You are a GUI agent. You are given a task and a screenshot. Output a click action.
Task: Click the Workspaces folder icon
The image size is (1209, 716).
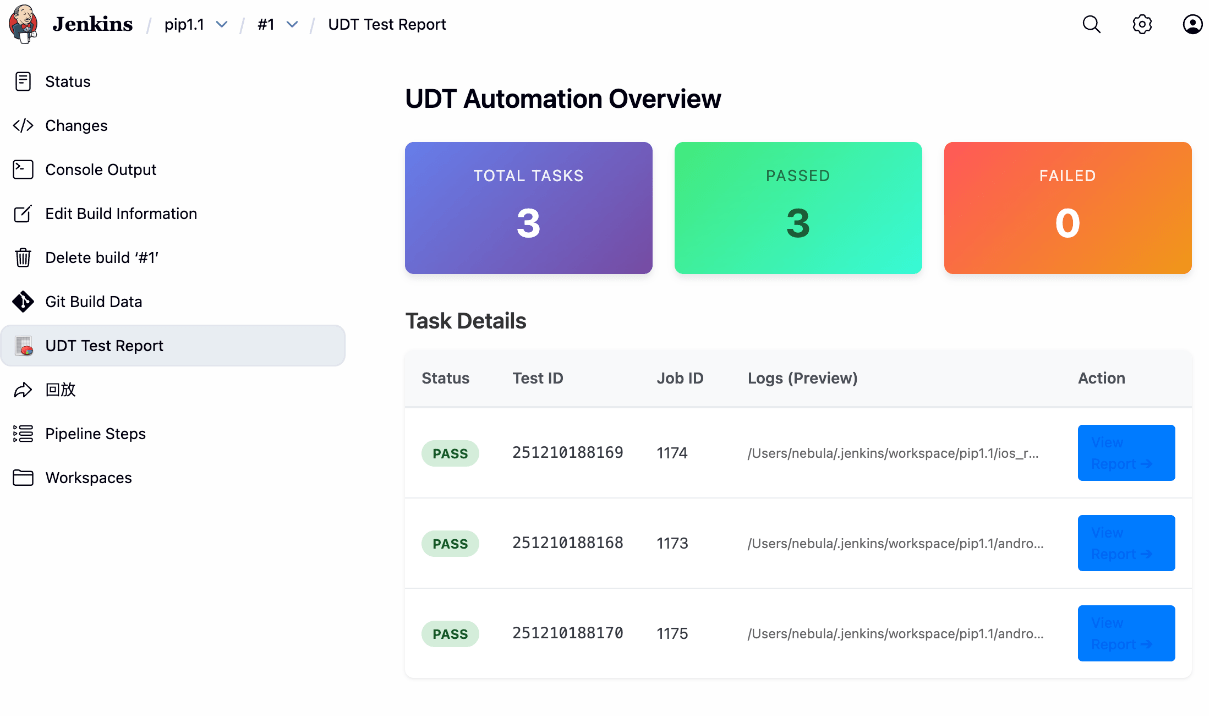click(23, 478)
